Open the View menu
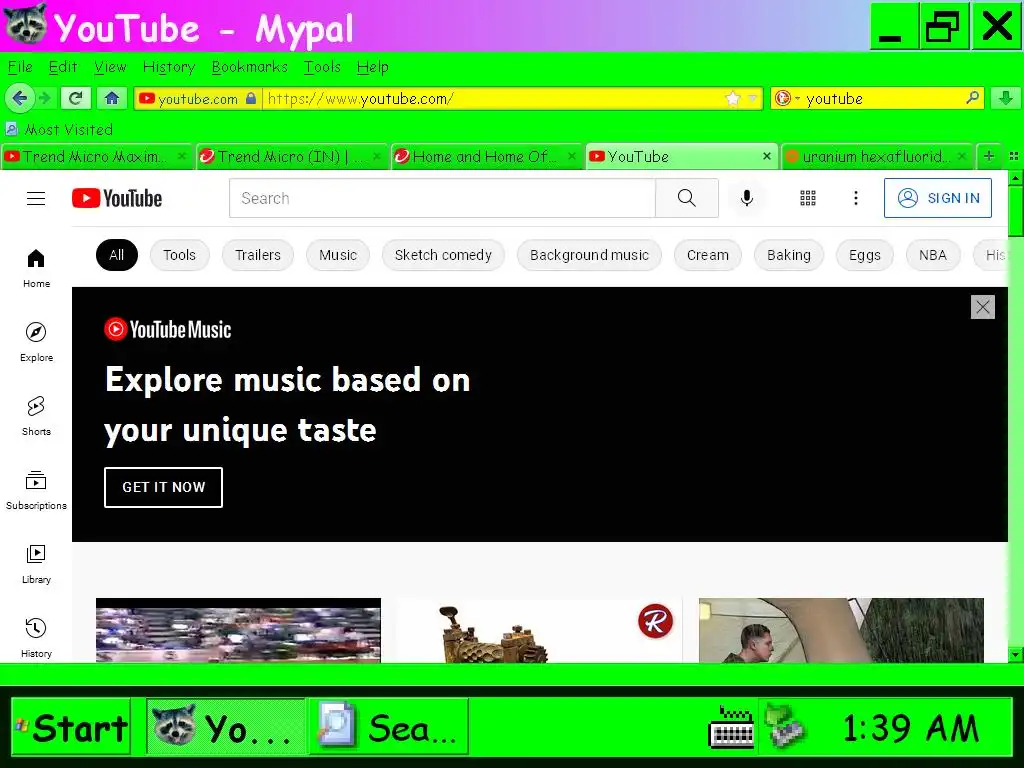 point(110,67)
